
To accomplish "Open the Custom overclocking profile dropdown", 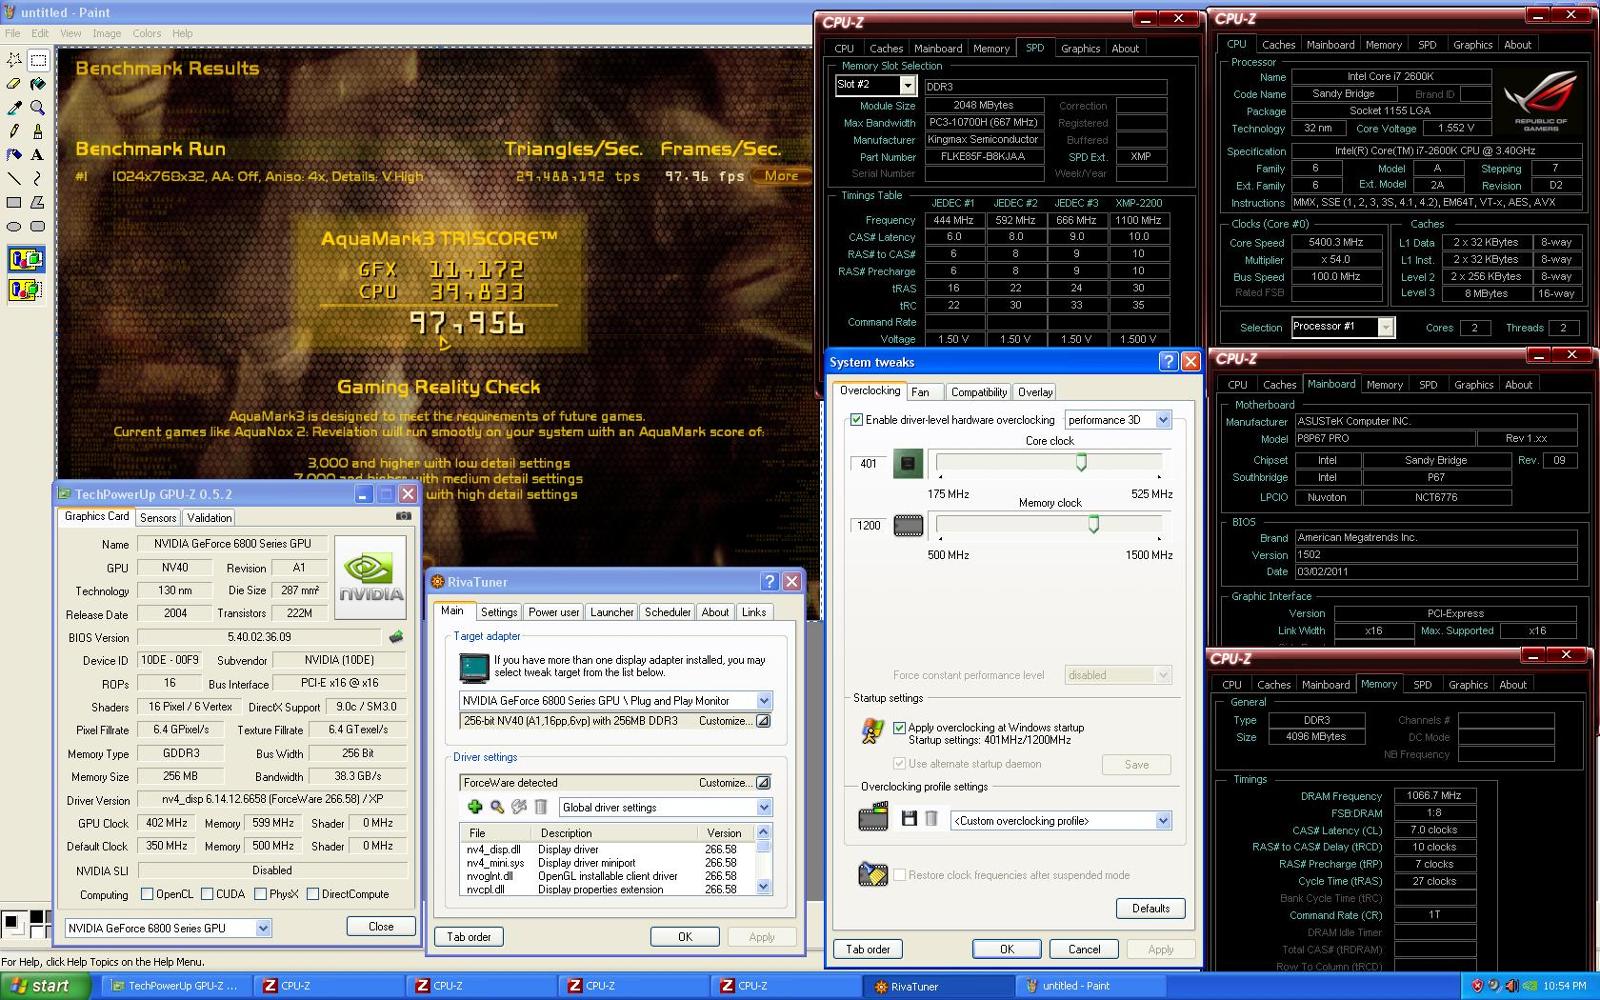I will point(1163,821).
